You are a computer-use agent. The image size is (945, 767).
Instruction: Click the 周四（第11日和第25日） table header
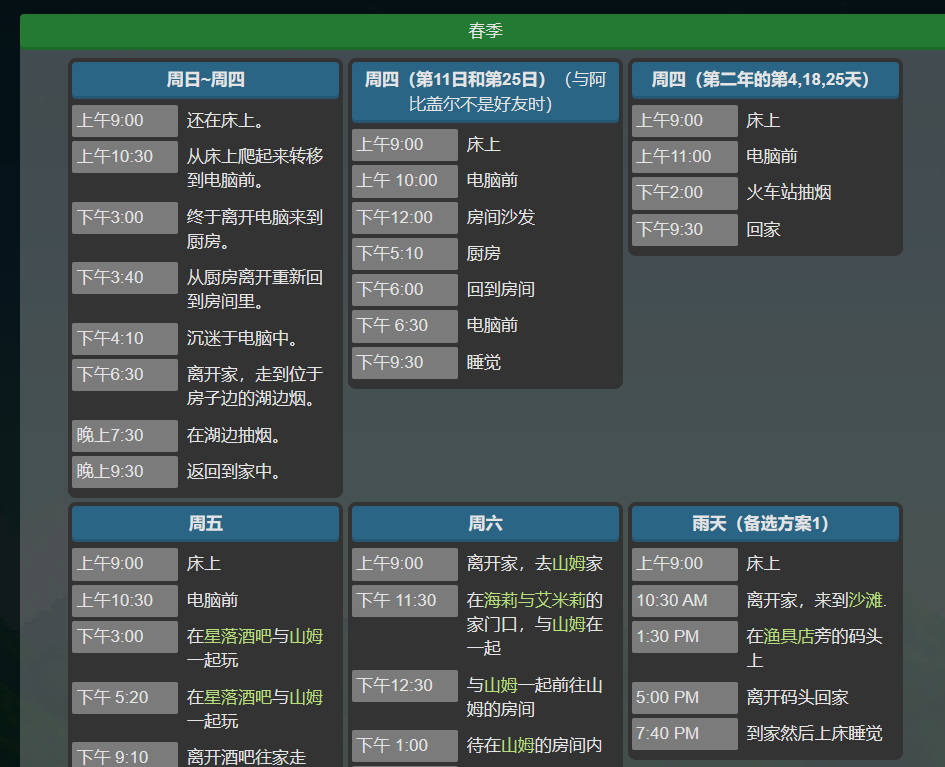[x=485, y=92]
